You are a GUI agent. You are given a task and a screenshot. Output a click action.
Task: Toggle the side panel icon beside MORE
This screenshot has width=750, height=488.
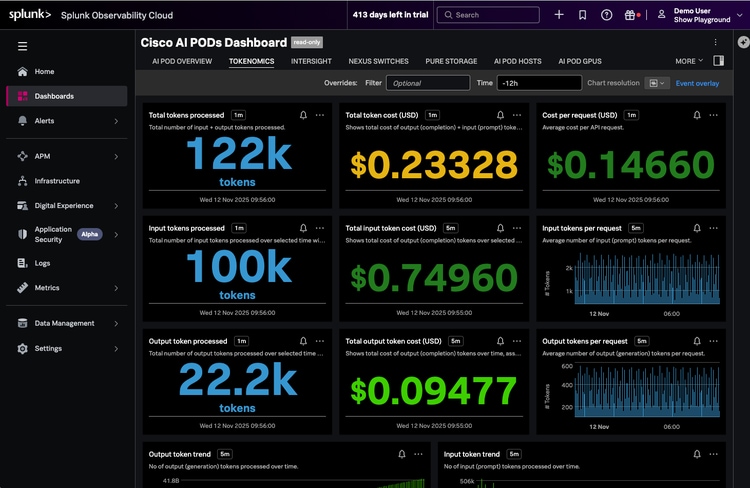click(717, 61)
